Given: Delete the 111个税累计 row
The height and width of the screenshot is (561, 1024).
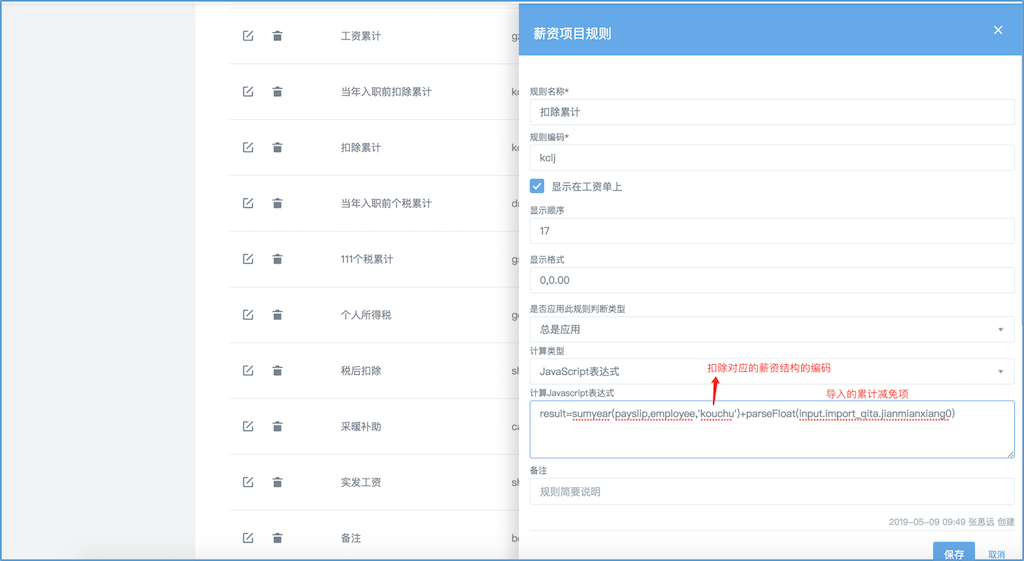Looking at the screenshot, I should (x=278, y=259).
